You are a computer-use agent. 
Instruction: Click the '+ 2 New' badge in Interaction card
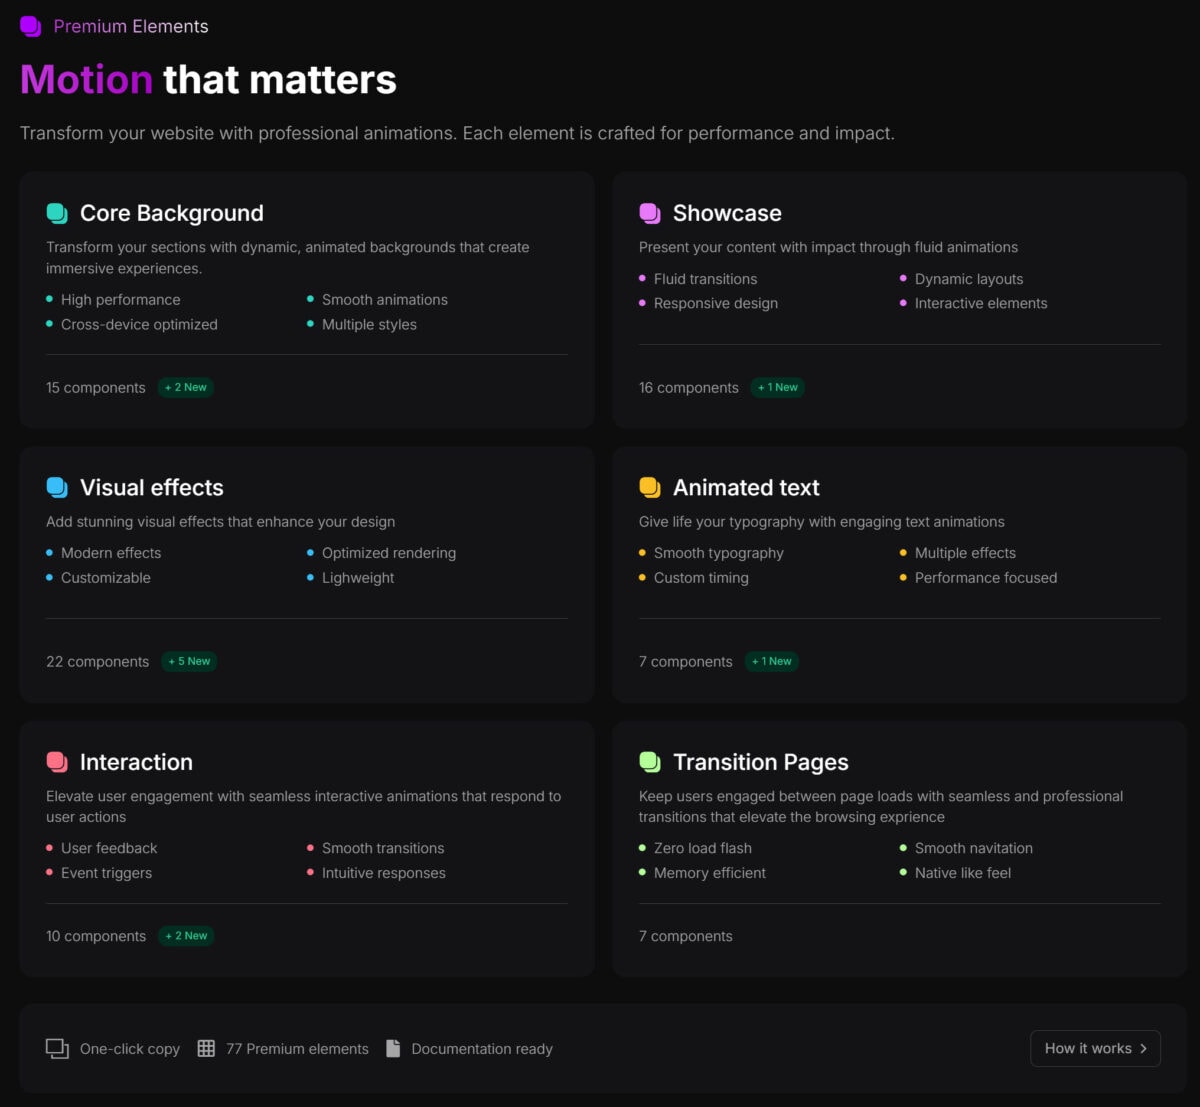[x=186, y=936]
